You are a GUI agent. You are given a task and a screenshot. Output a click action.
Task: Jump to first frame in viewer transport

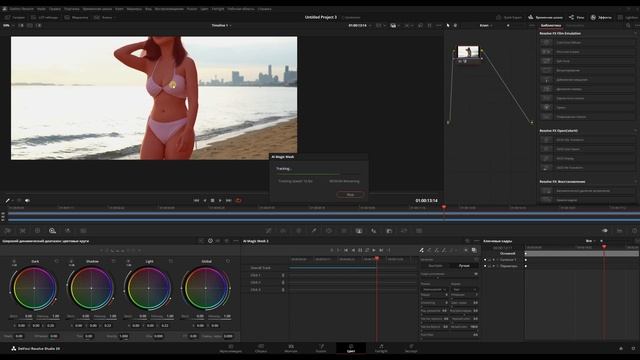pyautogui.click(x=196, y=200)
